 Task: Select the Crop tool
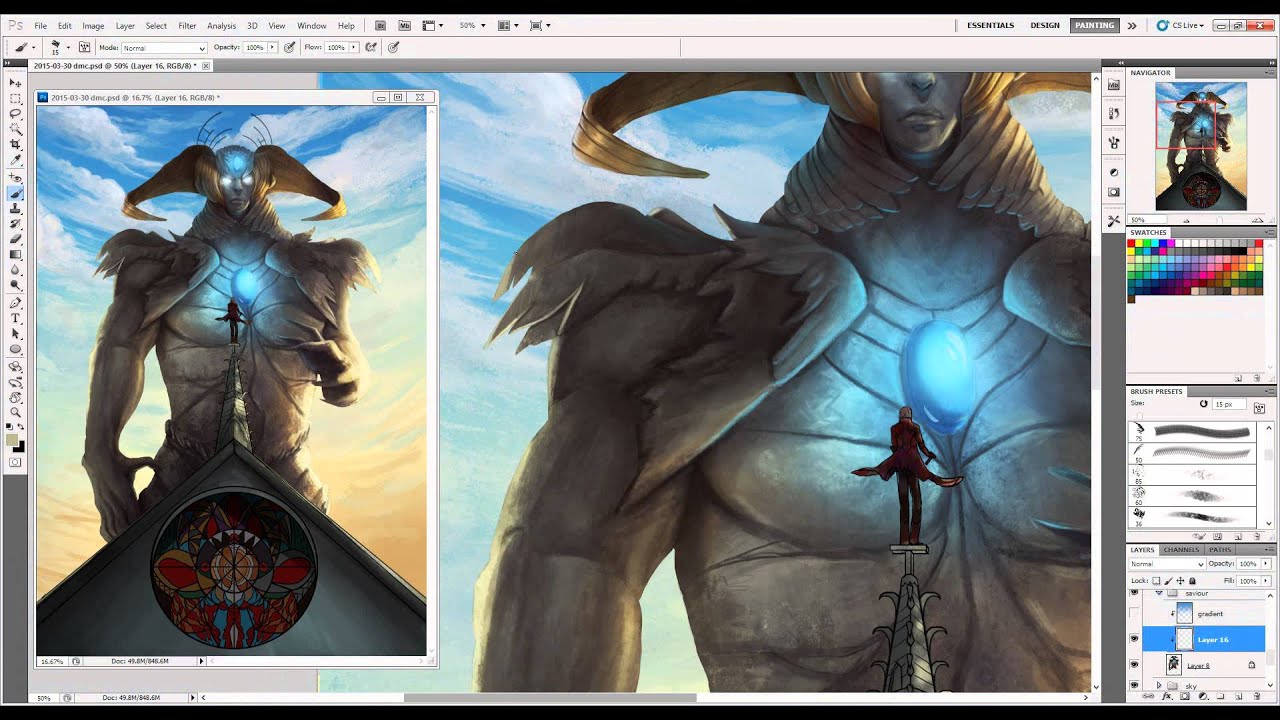click(x=15, y=144)
